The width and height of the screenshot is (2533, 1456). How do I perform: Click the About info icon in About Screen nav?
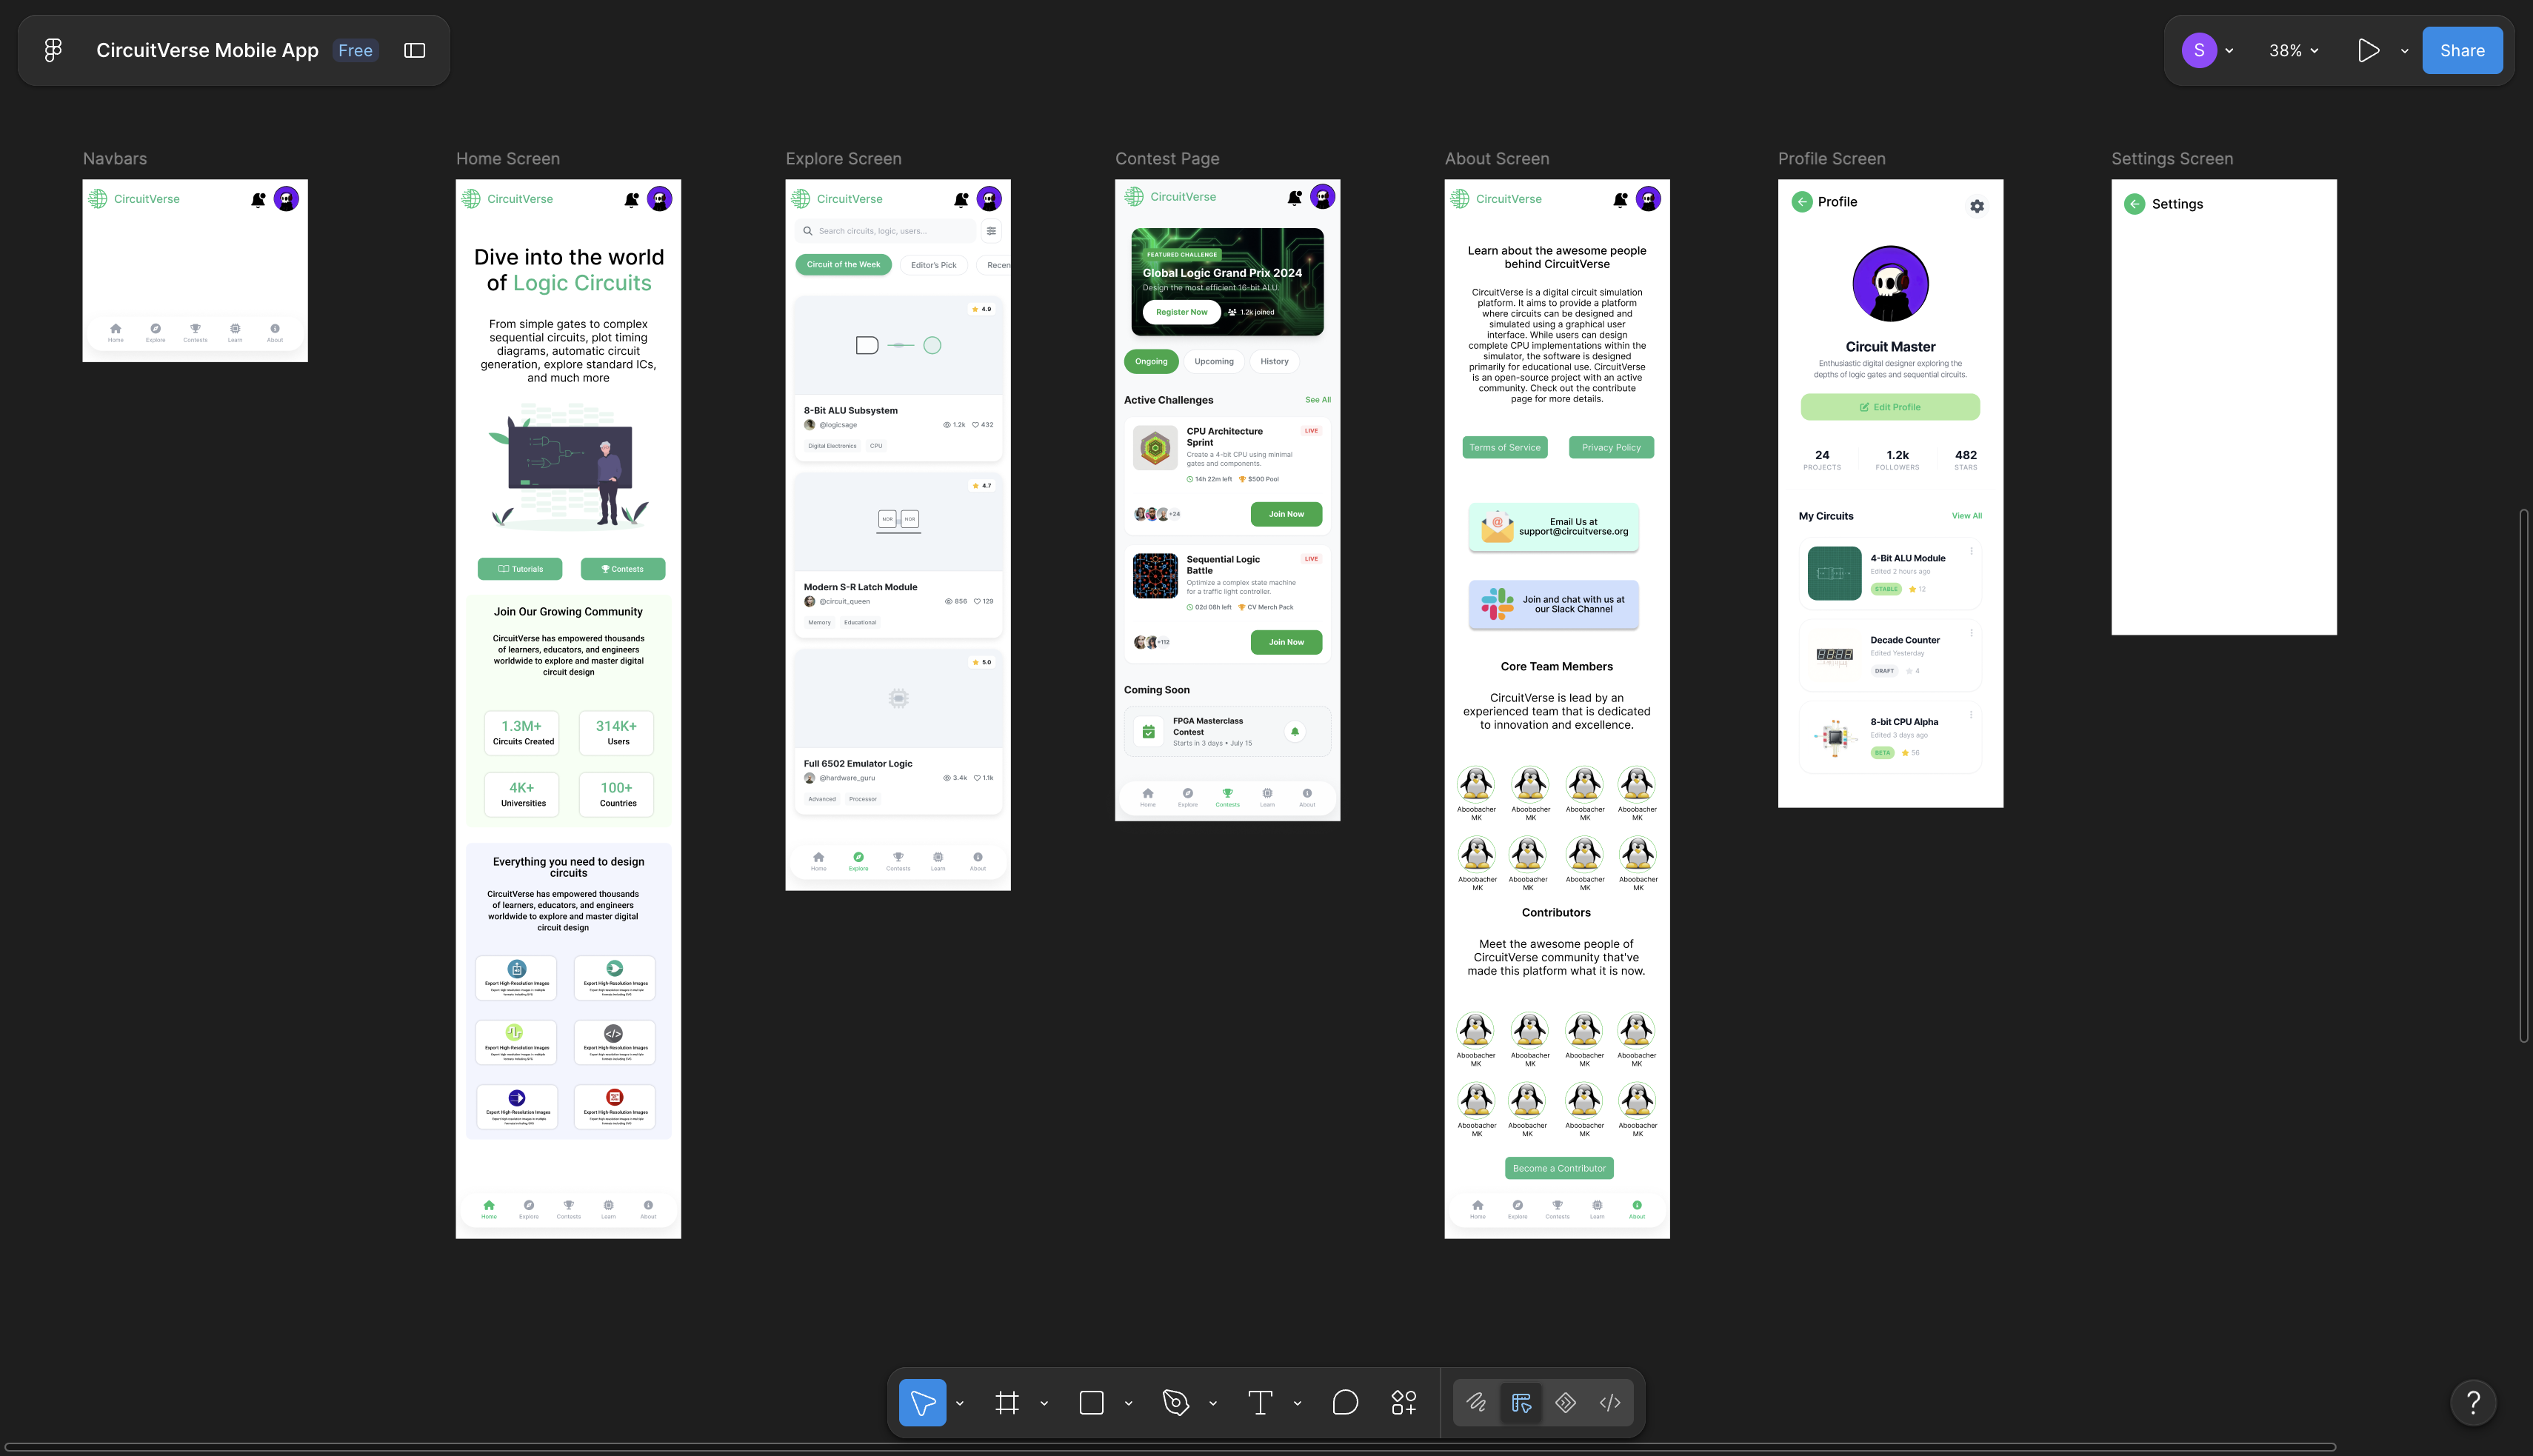(1637, 1205)
